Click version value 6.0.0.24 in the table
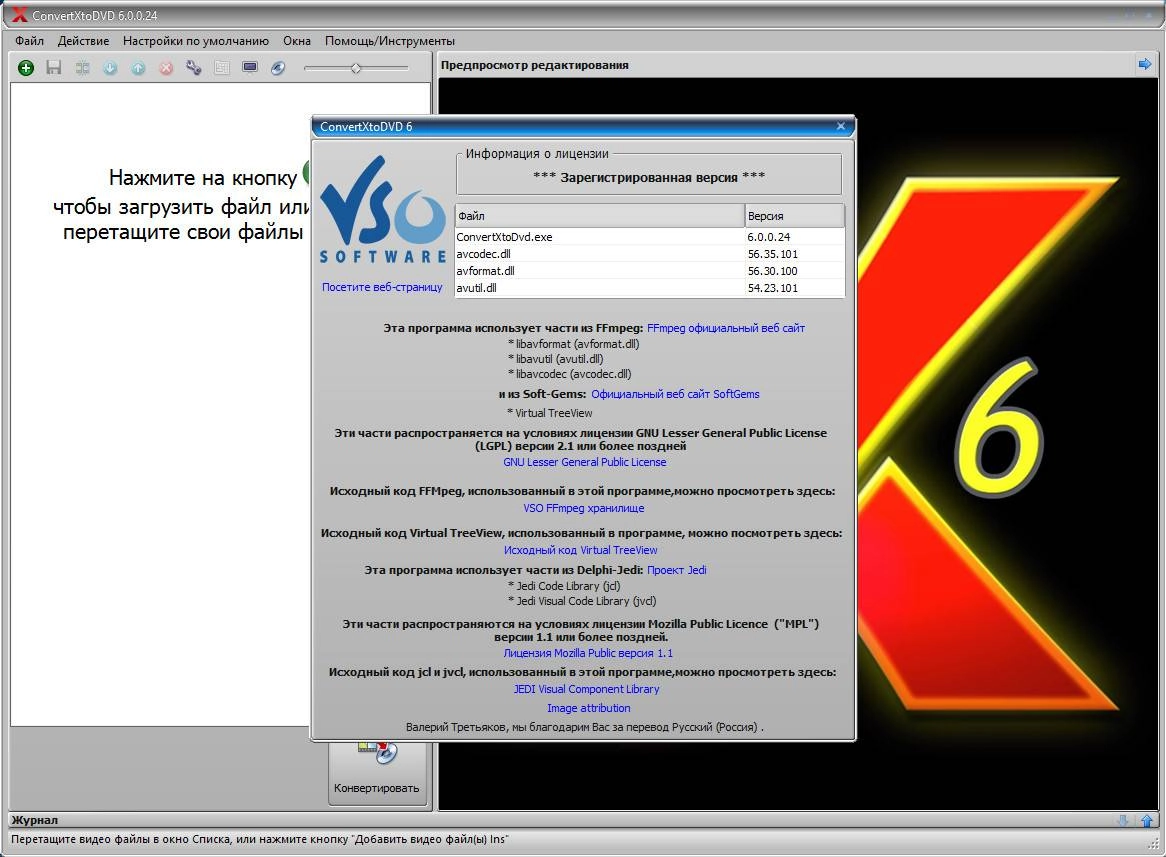The height and width of the screenshot is (857, 1166). 769,237
